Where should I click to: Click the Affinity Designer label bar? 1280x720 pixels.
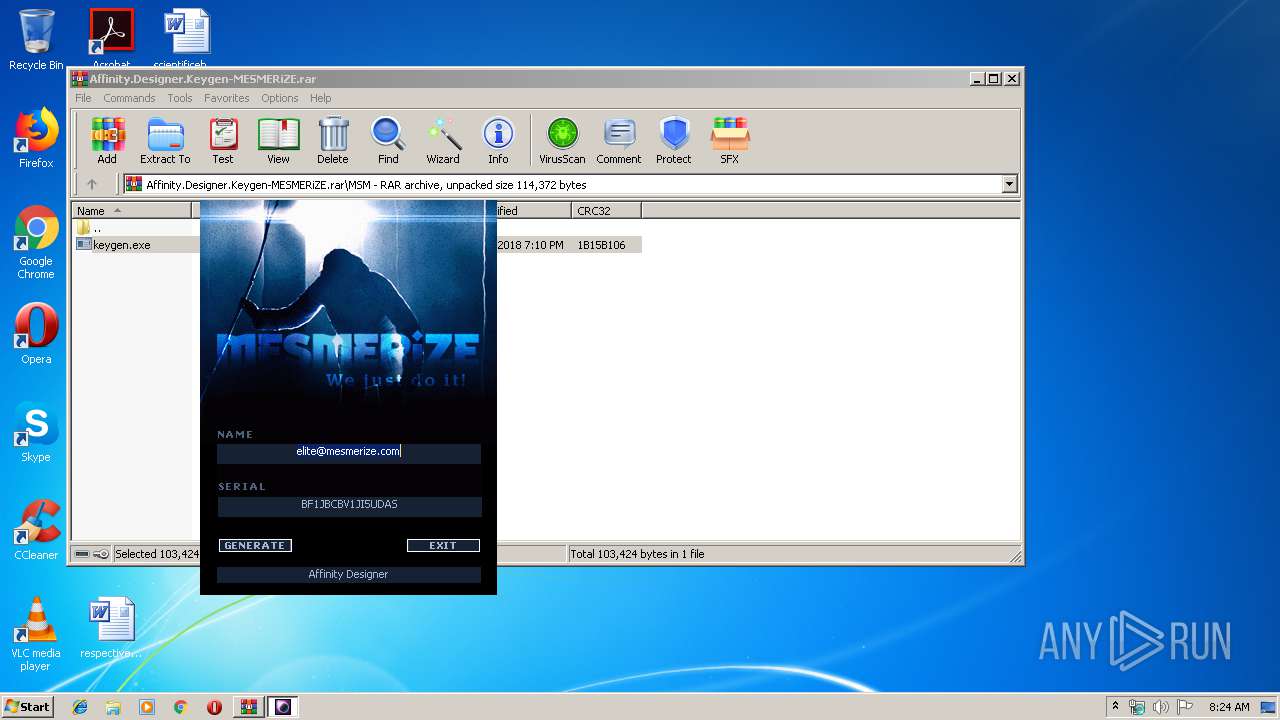[348, 574]
